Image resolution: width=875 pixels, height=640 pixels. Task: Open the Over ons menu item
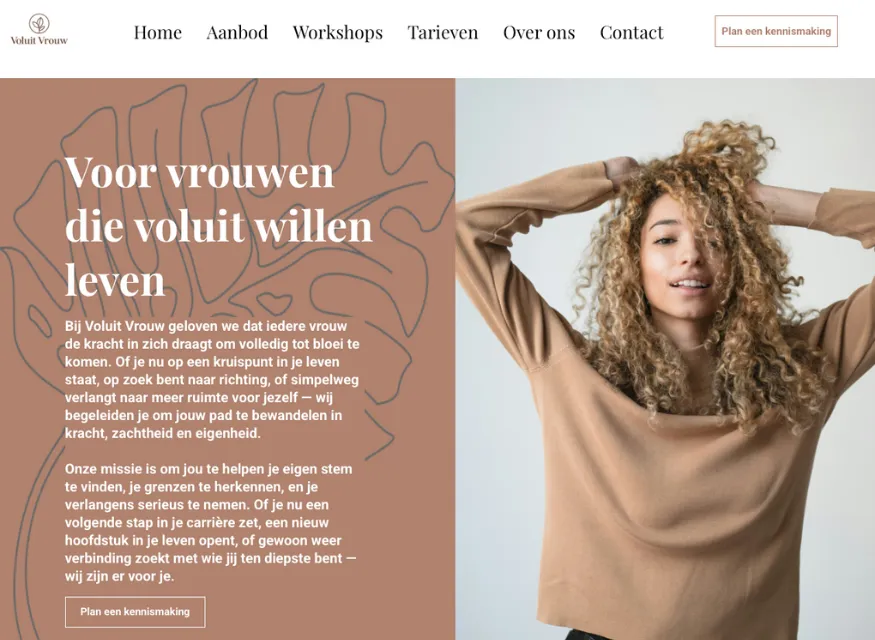click(x=539, y=32)
